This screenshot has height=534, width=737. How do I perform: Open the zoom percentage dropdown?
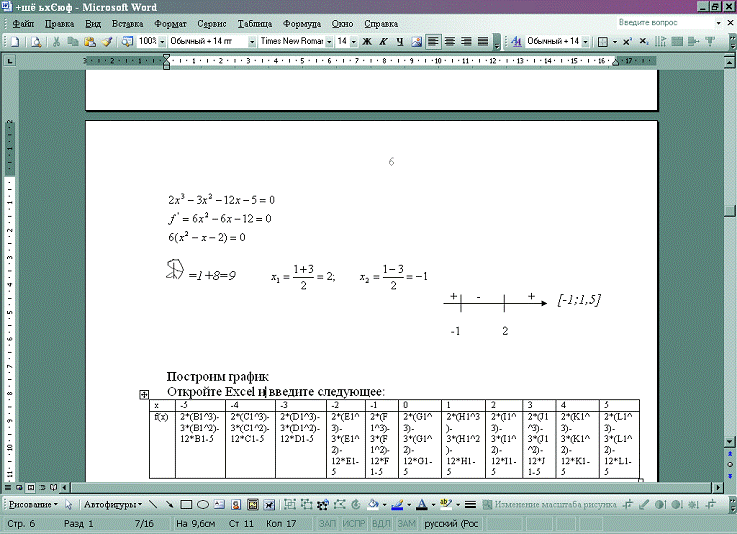(162, 42)
